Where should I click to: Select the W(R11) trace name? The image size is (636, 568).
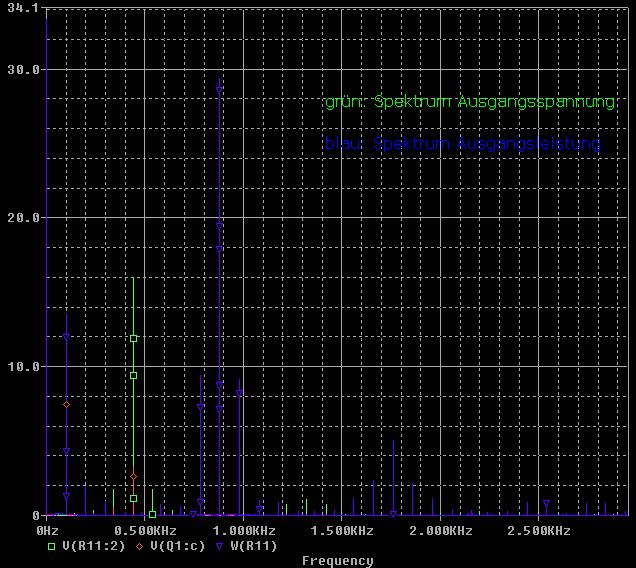click(254, 546)
